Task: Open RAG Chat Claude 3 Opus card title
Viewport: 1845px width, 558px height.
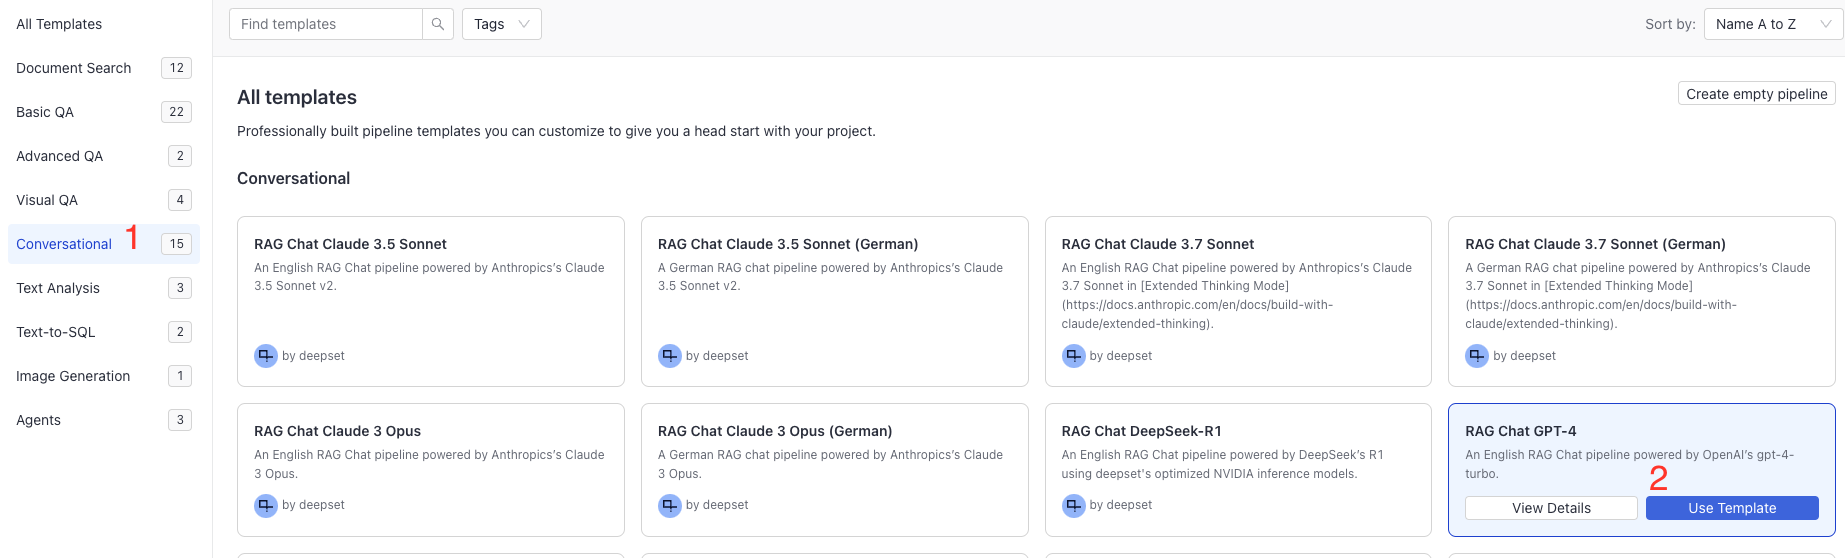Action: point(337,431)
